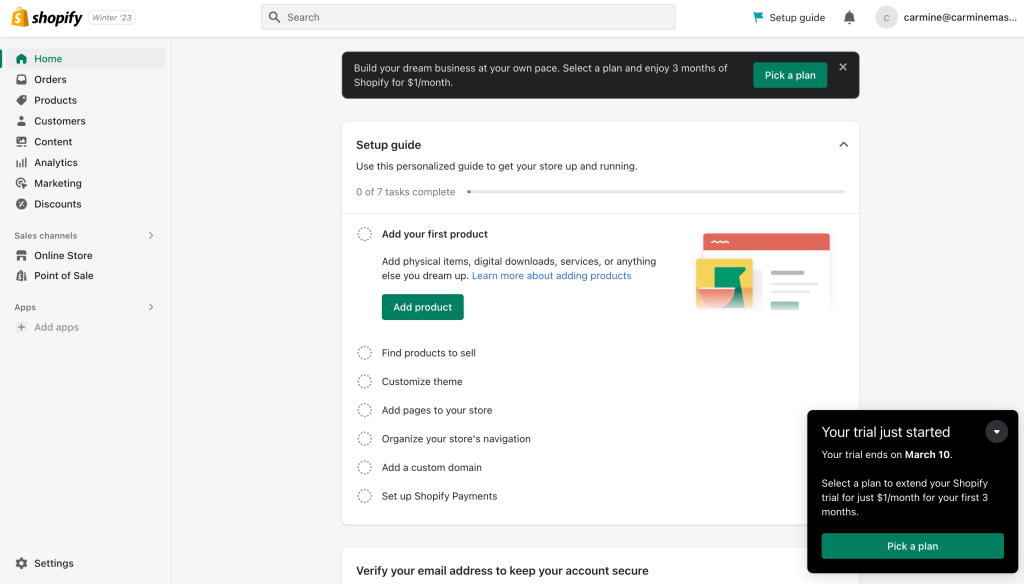This screenshot has height=584, width=1024.
Task: Select Add pages to your store task
Action: click(x=437, y=410)
